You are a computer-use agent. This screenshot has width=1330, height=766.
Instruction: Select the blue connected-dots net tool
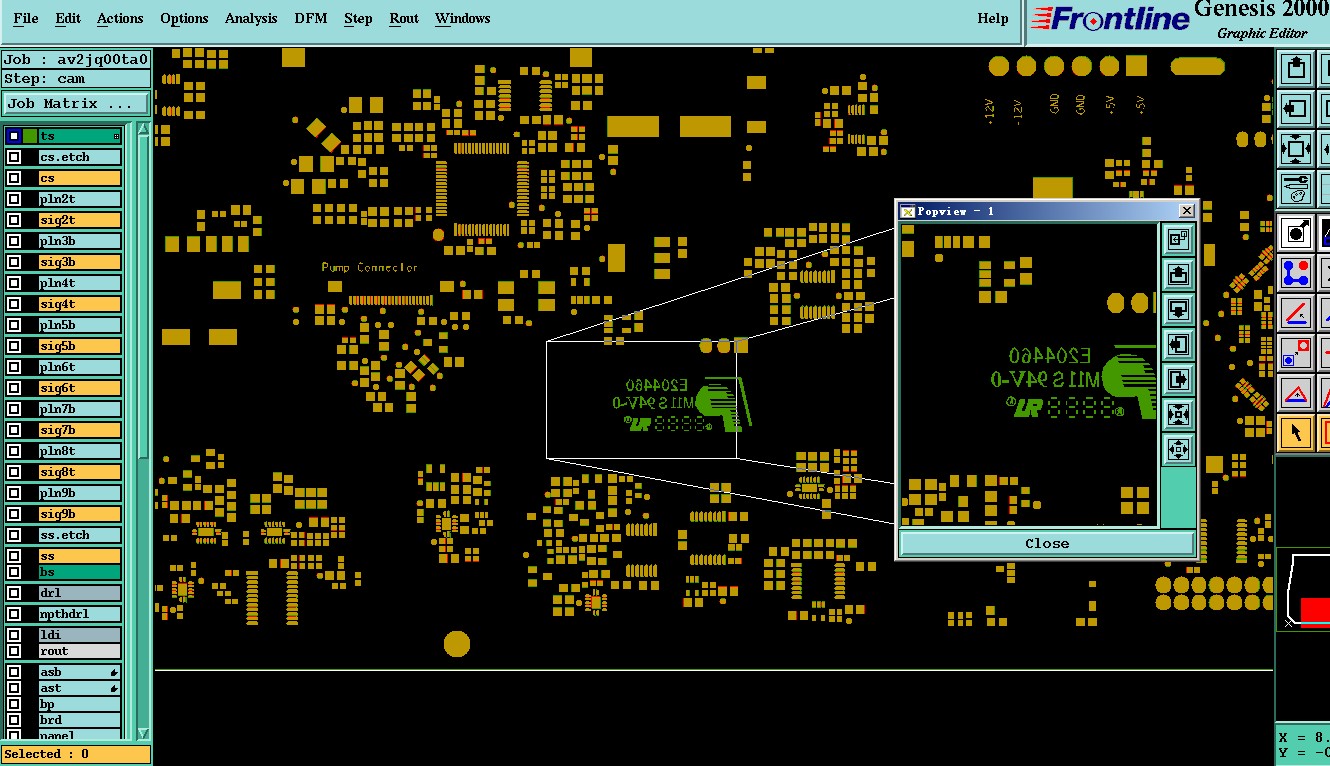pyautogui.click(x=1296, y=272)
